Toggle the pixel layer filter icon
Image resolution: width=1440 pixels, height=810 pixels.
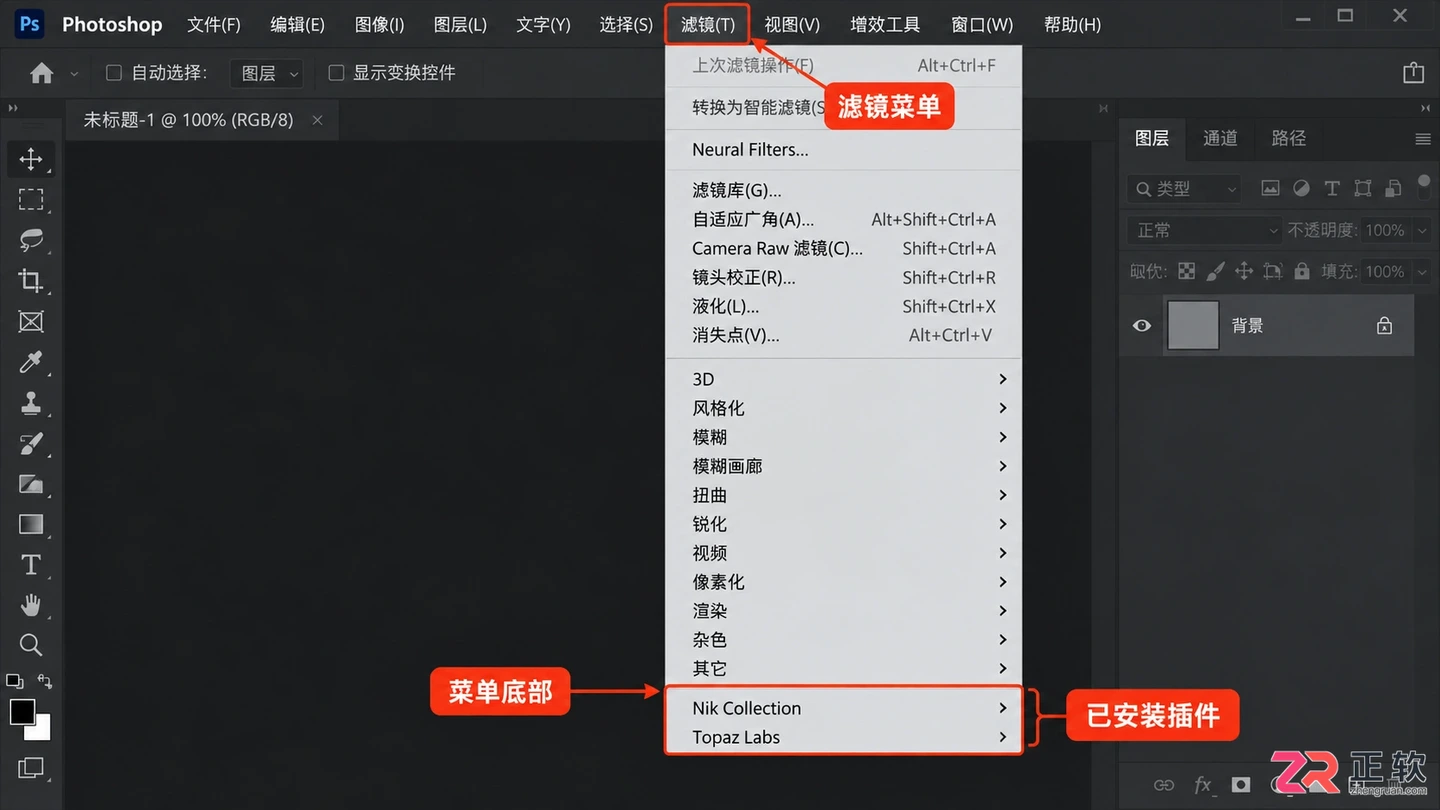pos(1270,188)
